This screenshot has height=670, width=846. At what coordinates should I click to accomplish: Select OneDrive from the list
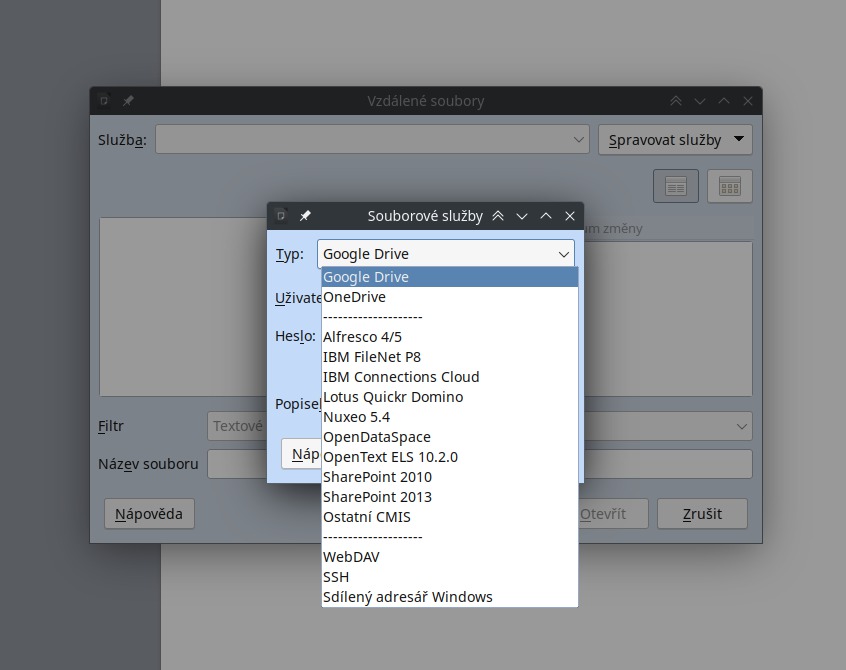pyautogui.click(x=354, y=297)
